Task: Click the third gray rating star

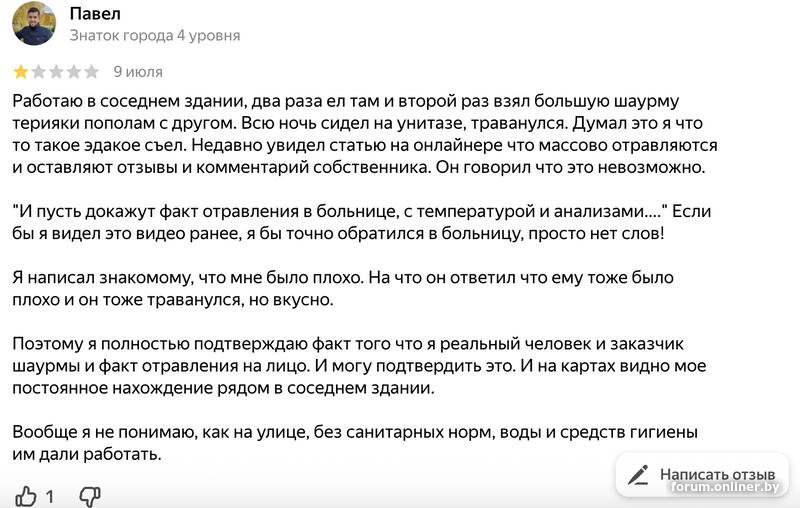Action: (57, 72)
